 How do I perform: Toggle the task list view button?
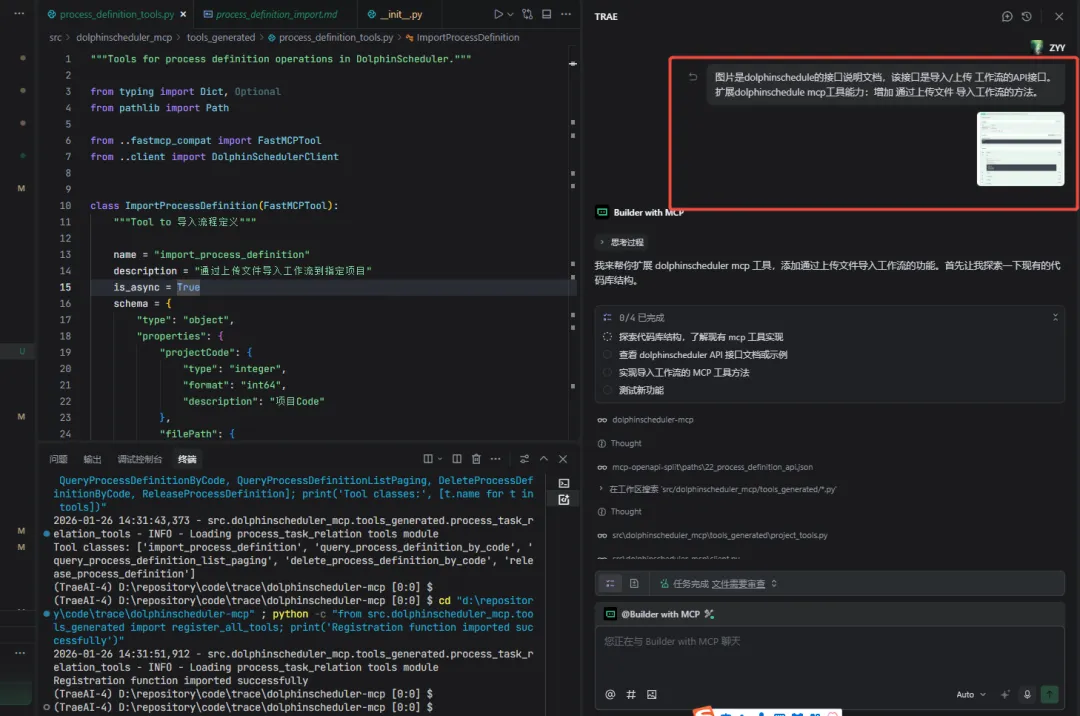610,584
